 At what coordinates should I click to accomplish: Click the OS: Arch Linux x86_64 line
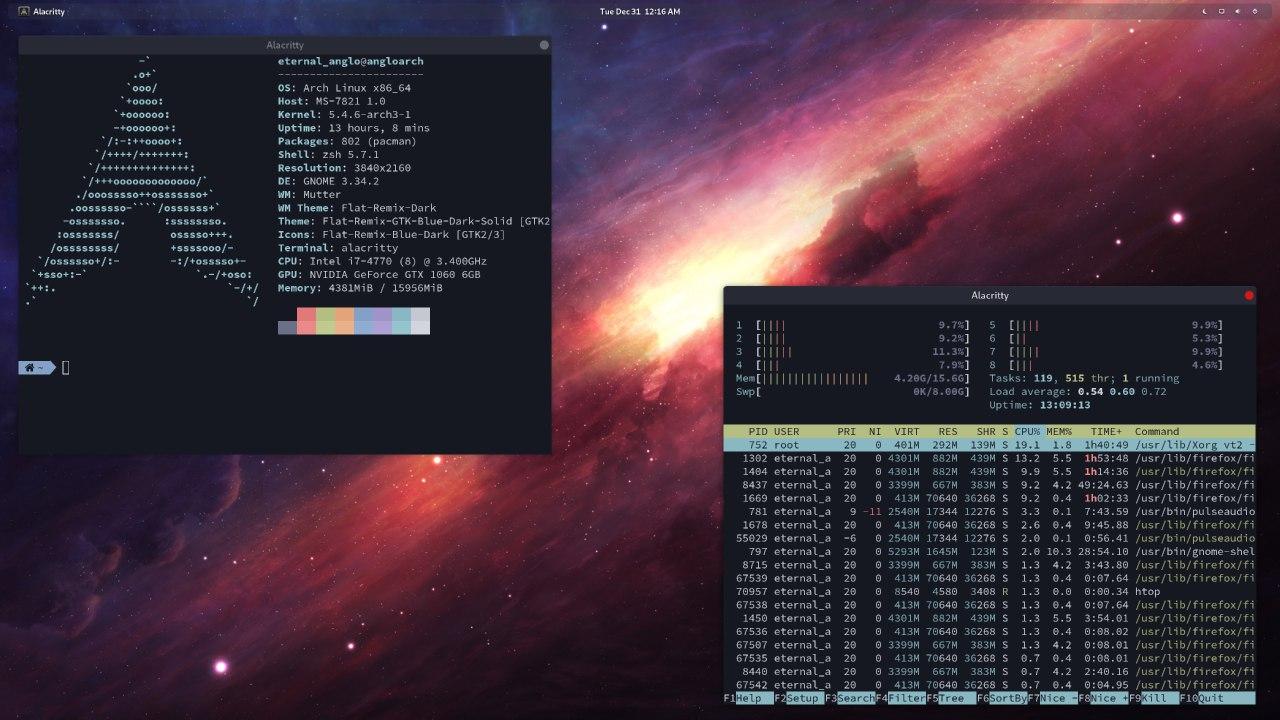coord(344,88)
